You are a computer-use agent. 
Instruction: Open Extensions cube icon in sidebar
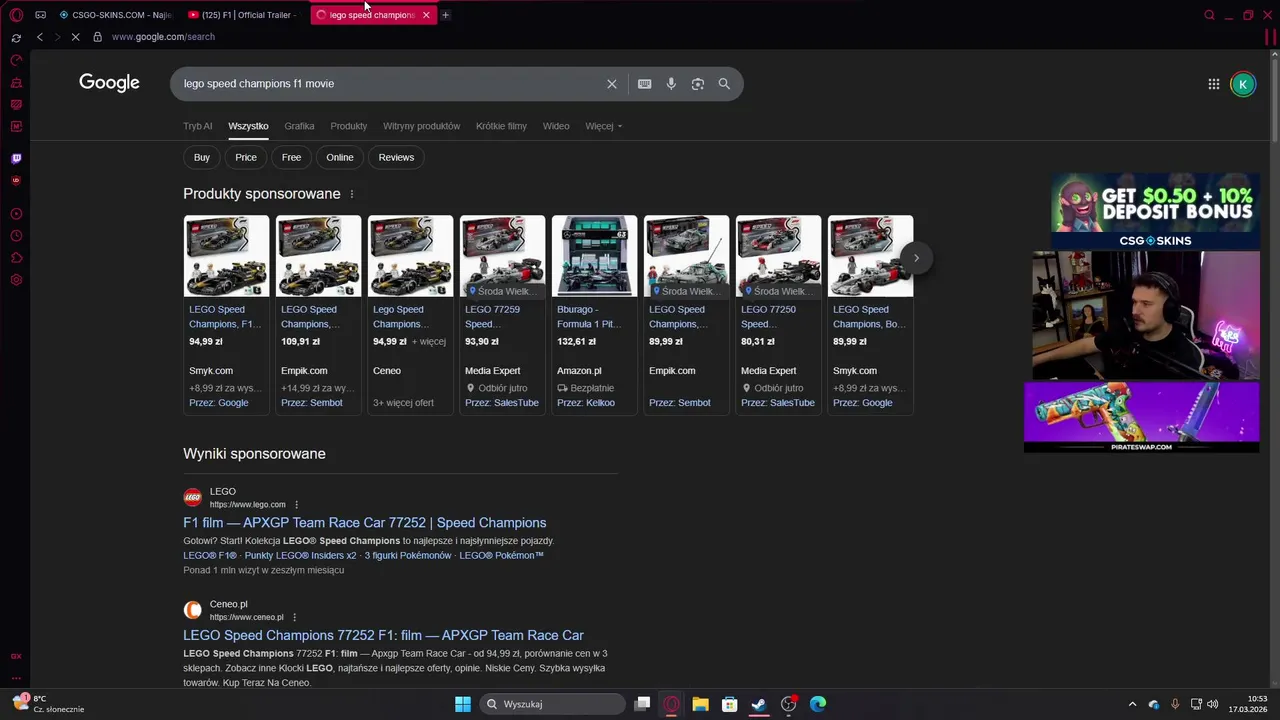coord(16,258)
